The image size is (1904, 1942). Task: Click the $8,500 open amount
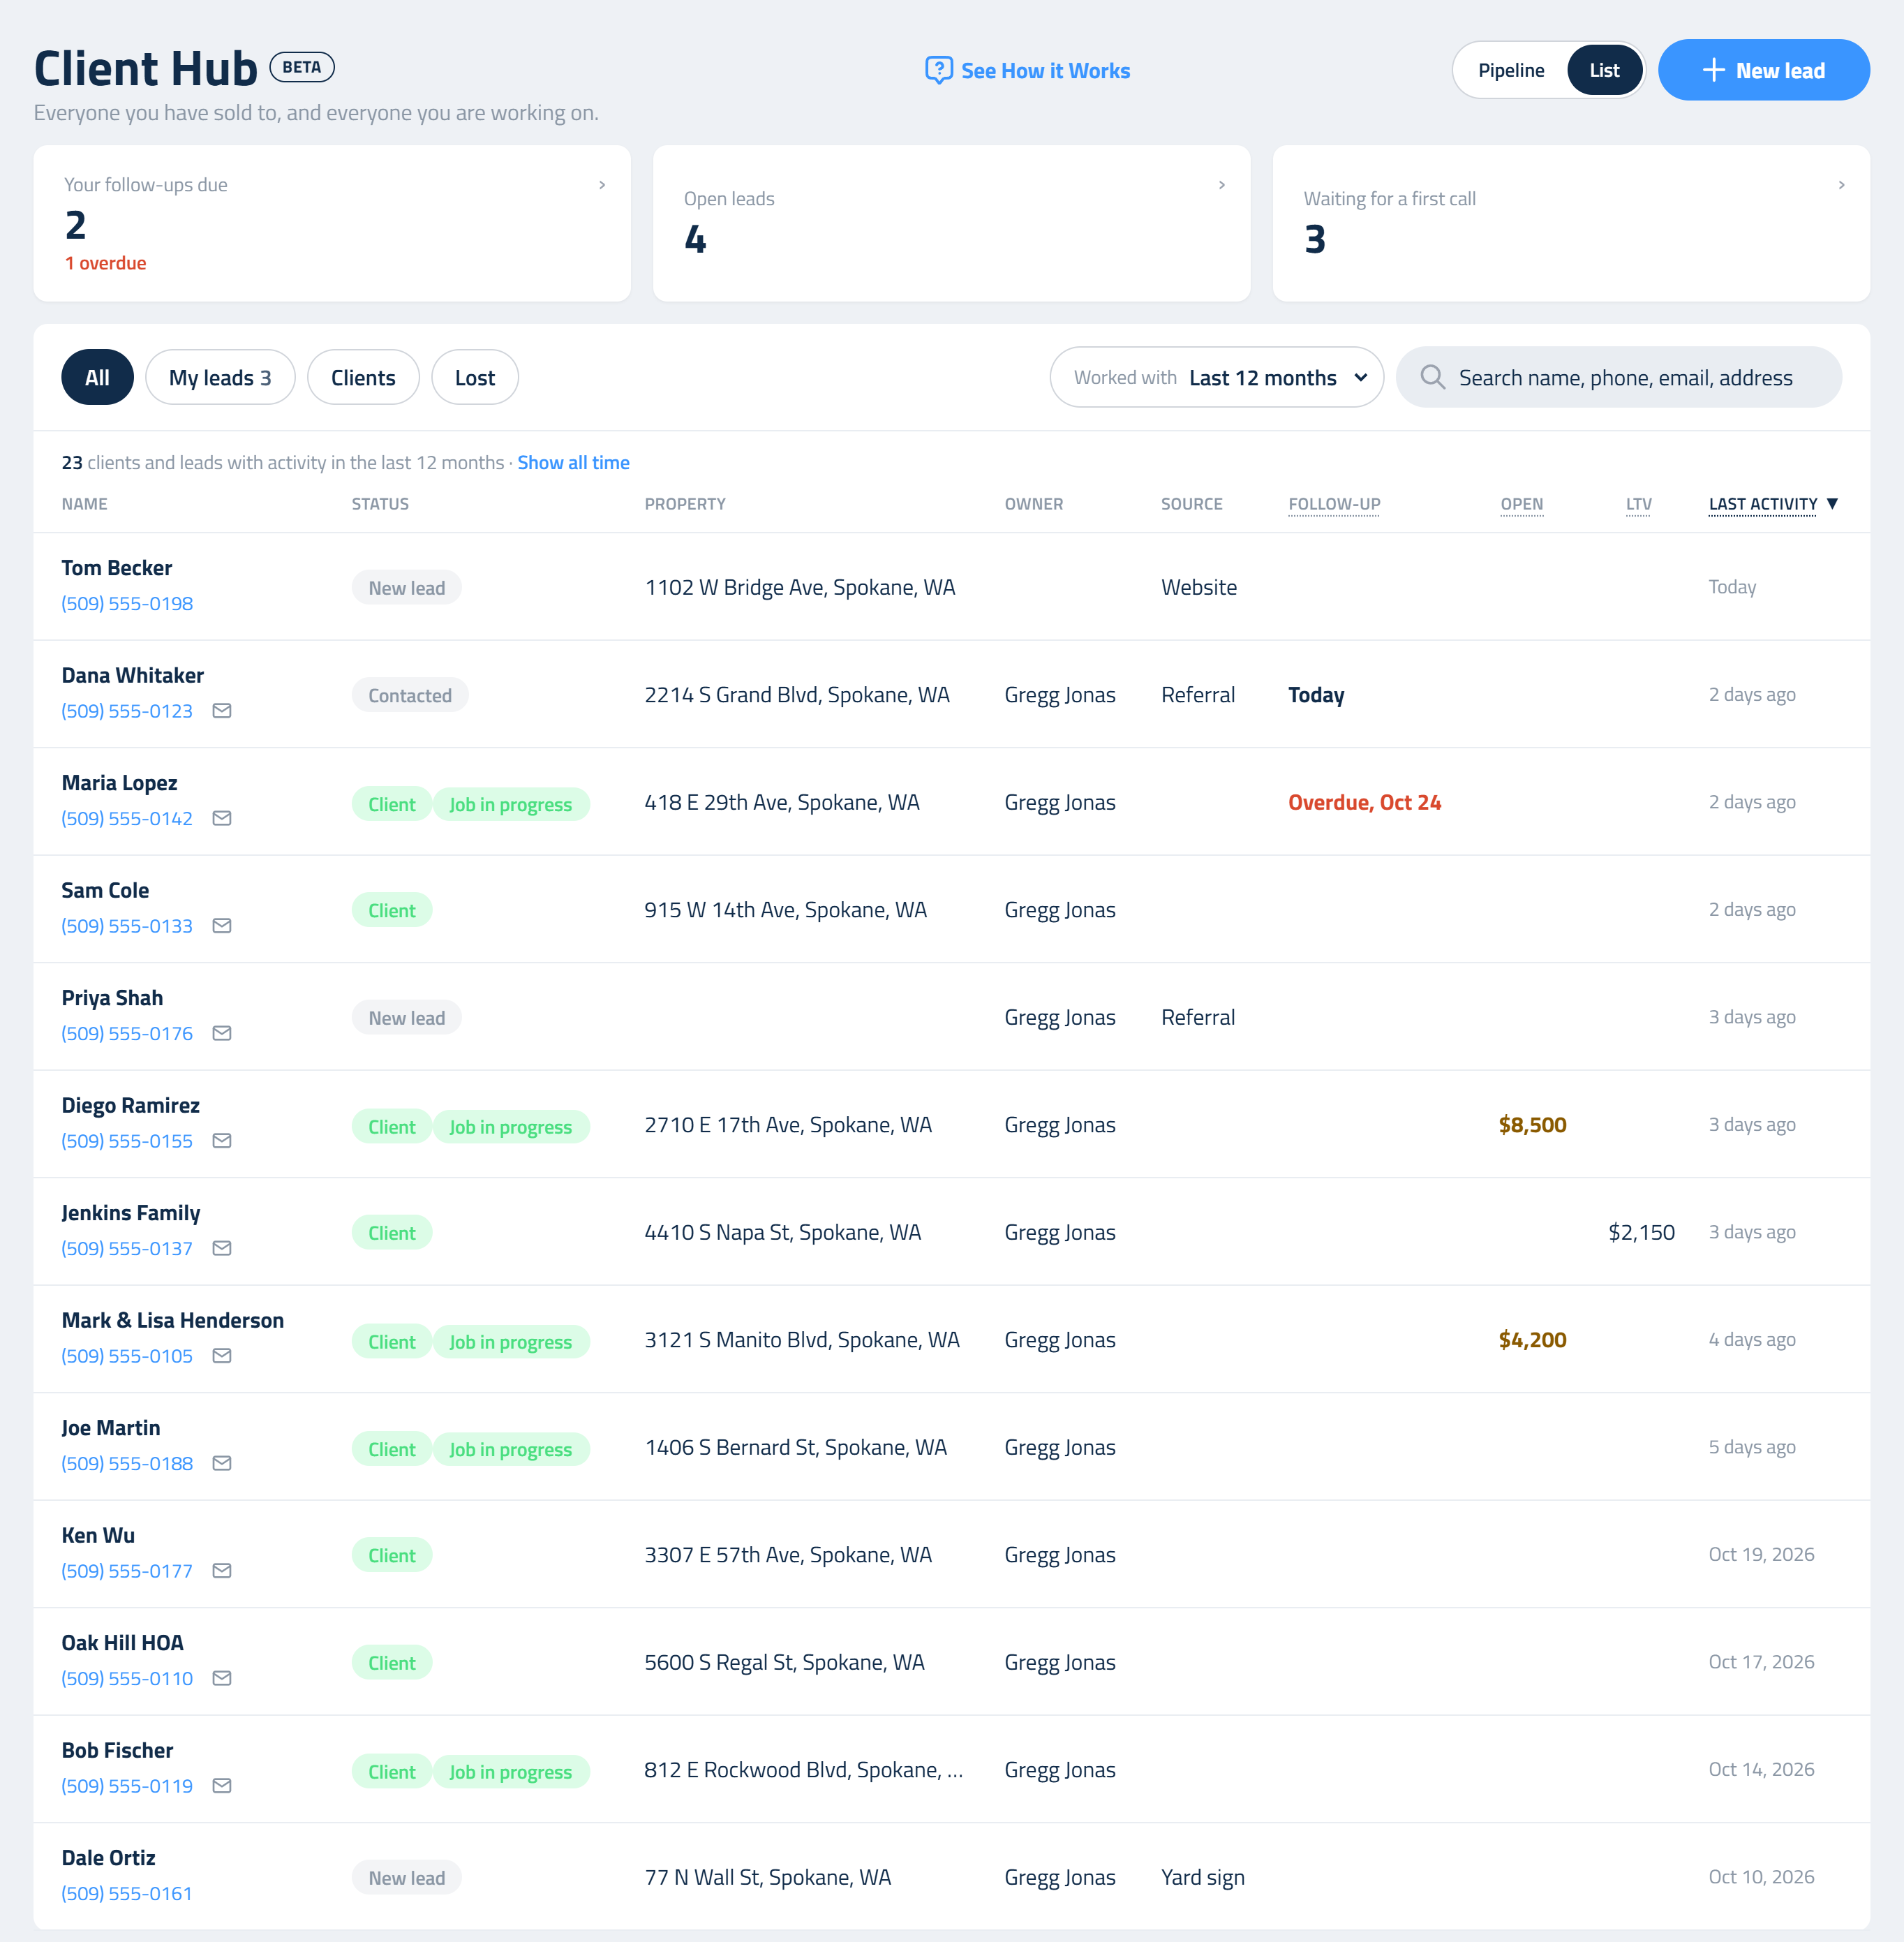tap(1532, 1125)
